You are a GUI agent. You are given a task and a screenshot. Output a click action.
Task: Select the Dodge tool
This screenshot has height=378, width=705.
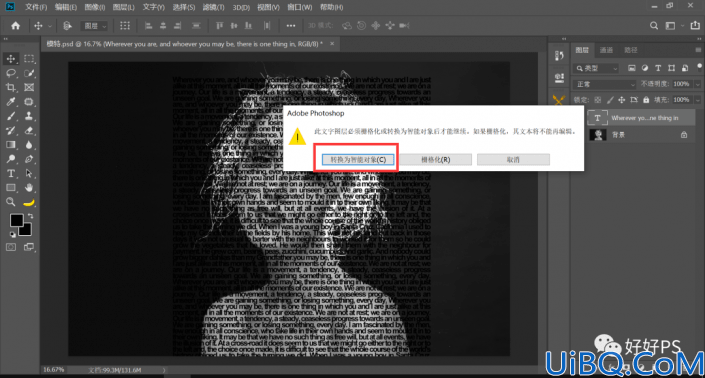[x=11, y=159]
